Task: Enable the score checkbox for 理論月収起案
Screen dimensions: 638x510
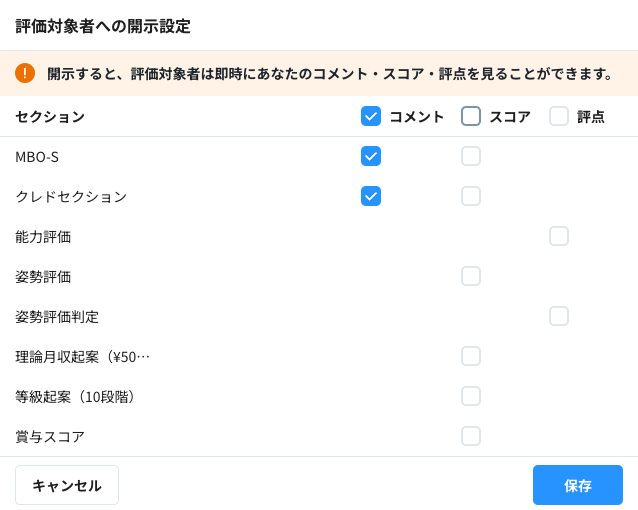Action: pyautogui.click(x=471, y=356)
